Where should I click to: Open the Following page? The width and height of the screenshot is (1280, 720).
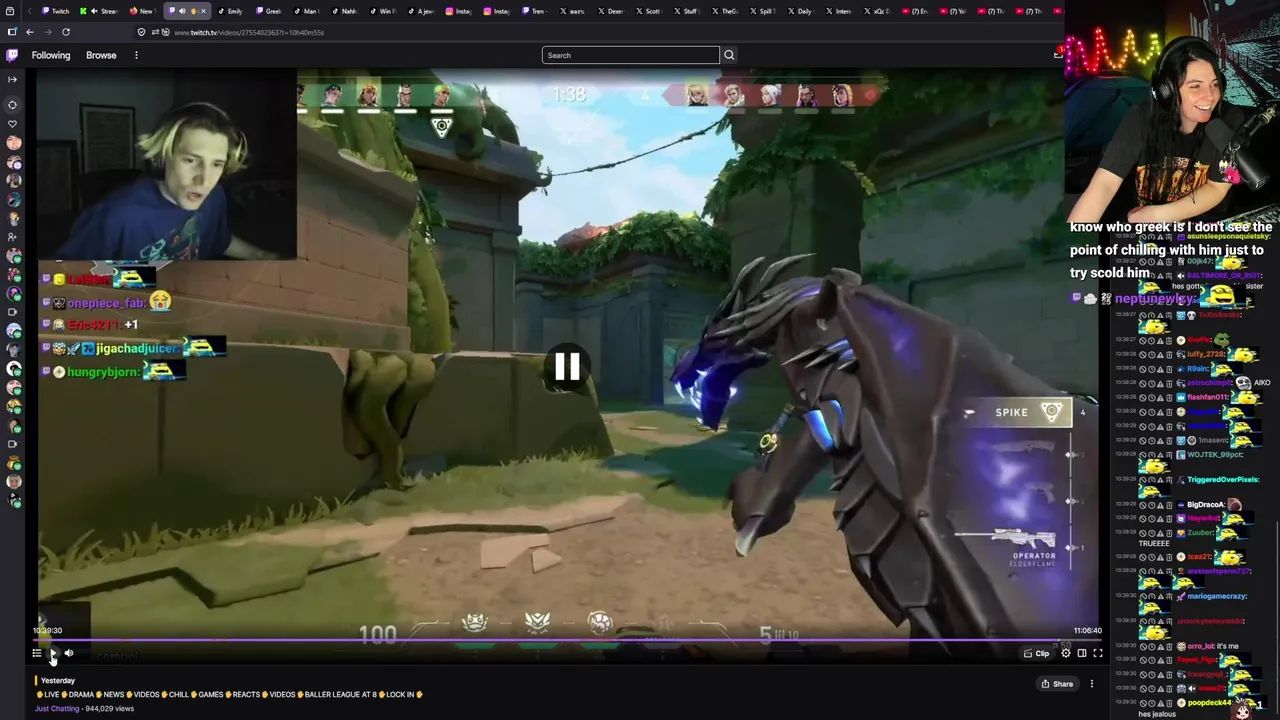coord(51,55)
